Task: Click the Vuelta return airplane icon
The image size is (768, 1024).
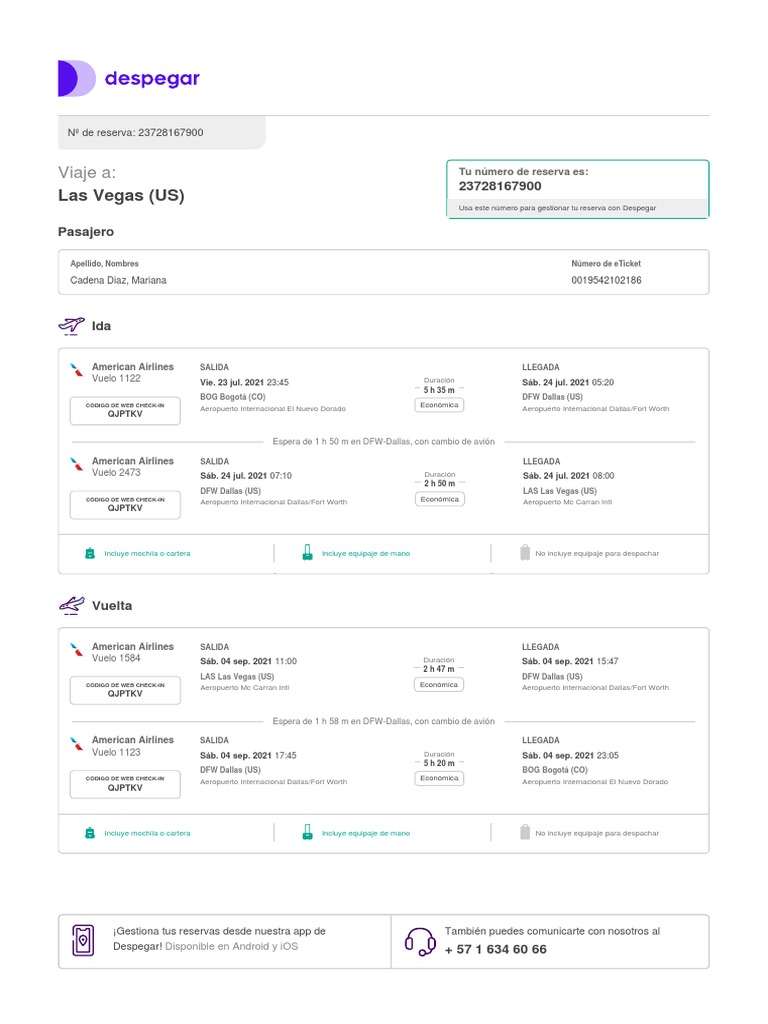Action: (72, 605)
